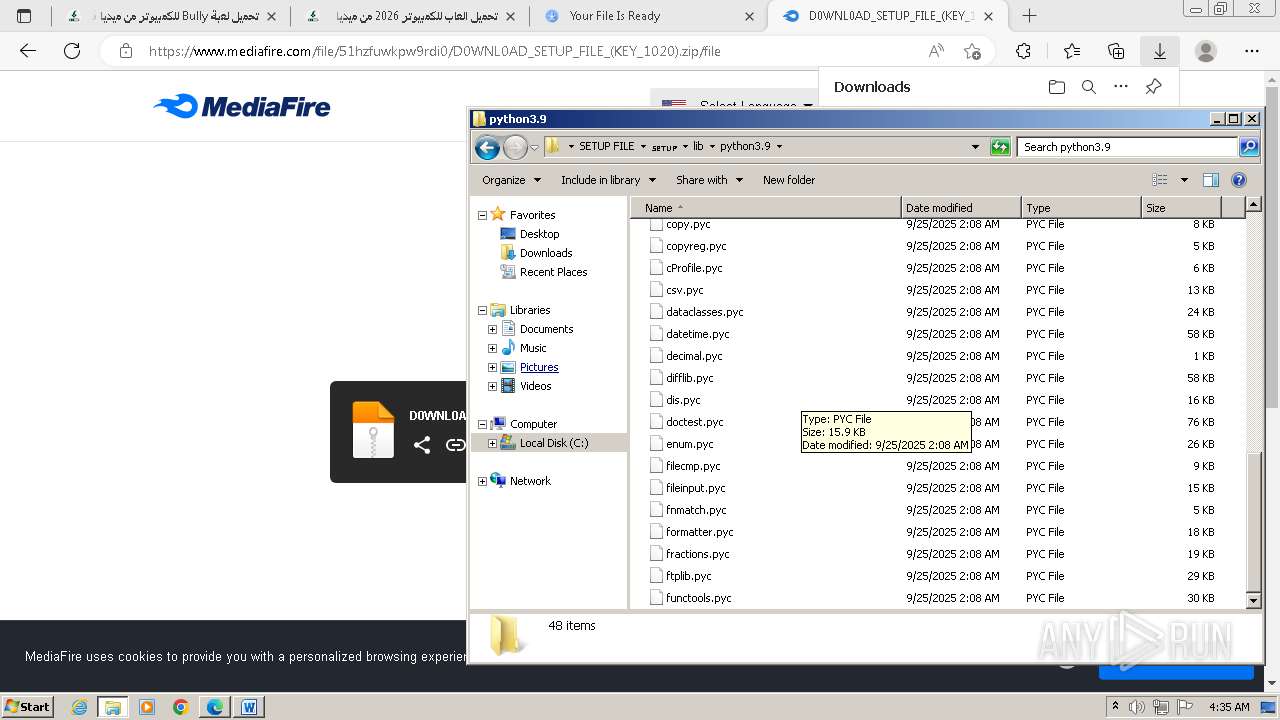Screen dimensions: 1280x720
Task: Click the Change your view icon
Action: [1160, 180]
